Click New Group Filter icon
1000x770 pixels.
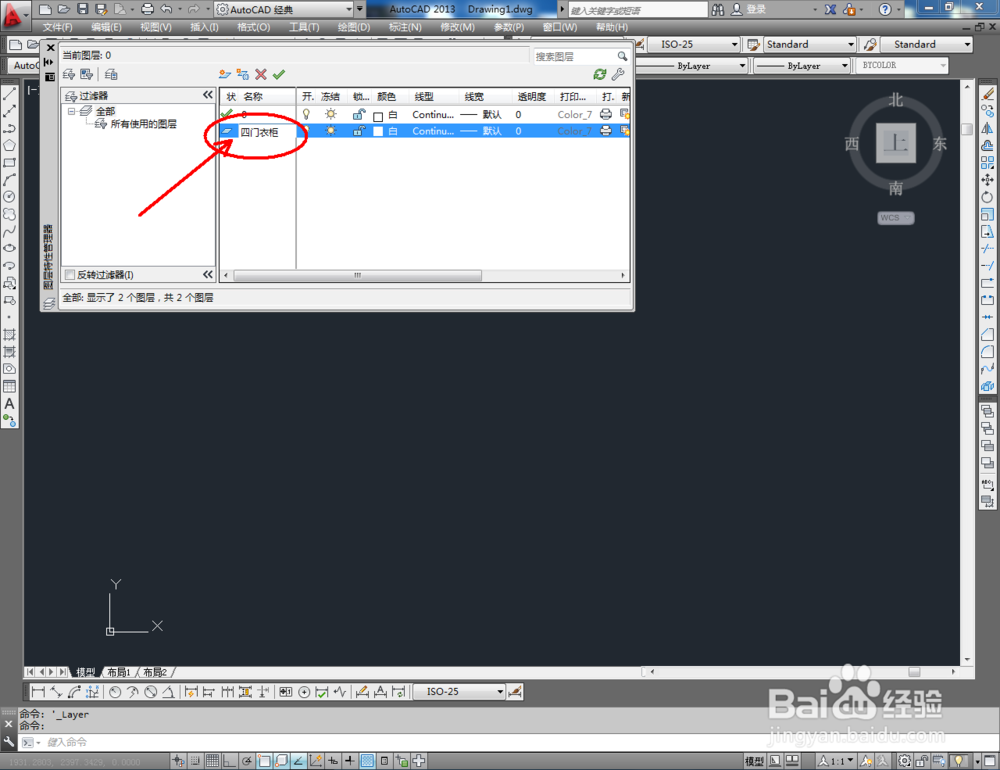pyautogui.click(x=87, y=75)
